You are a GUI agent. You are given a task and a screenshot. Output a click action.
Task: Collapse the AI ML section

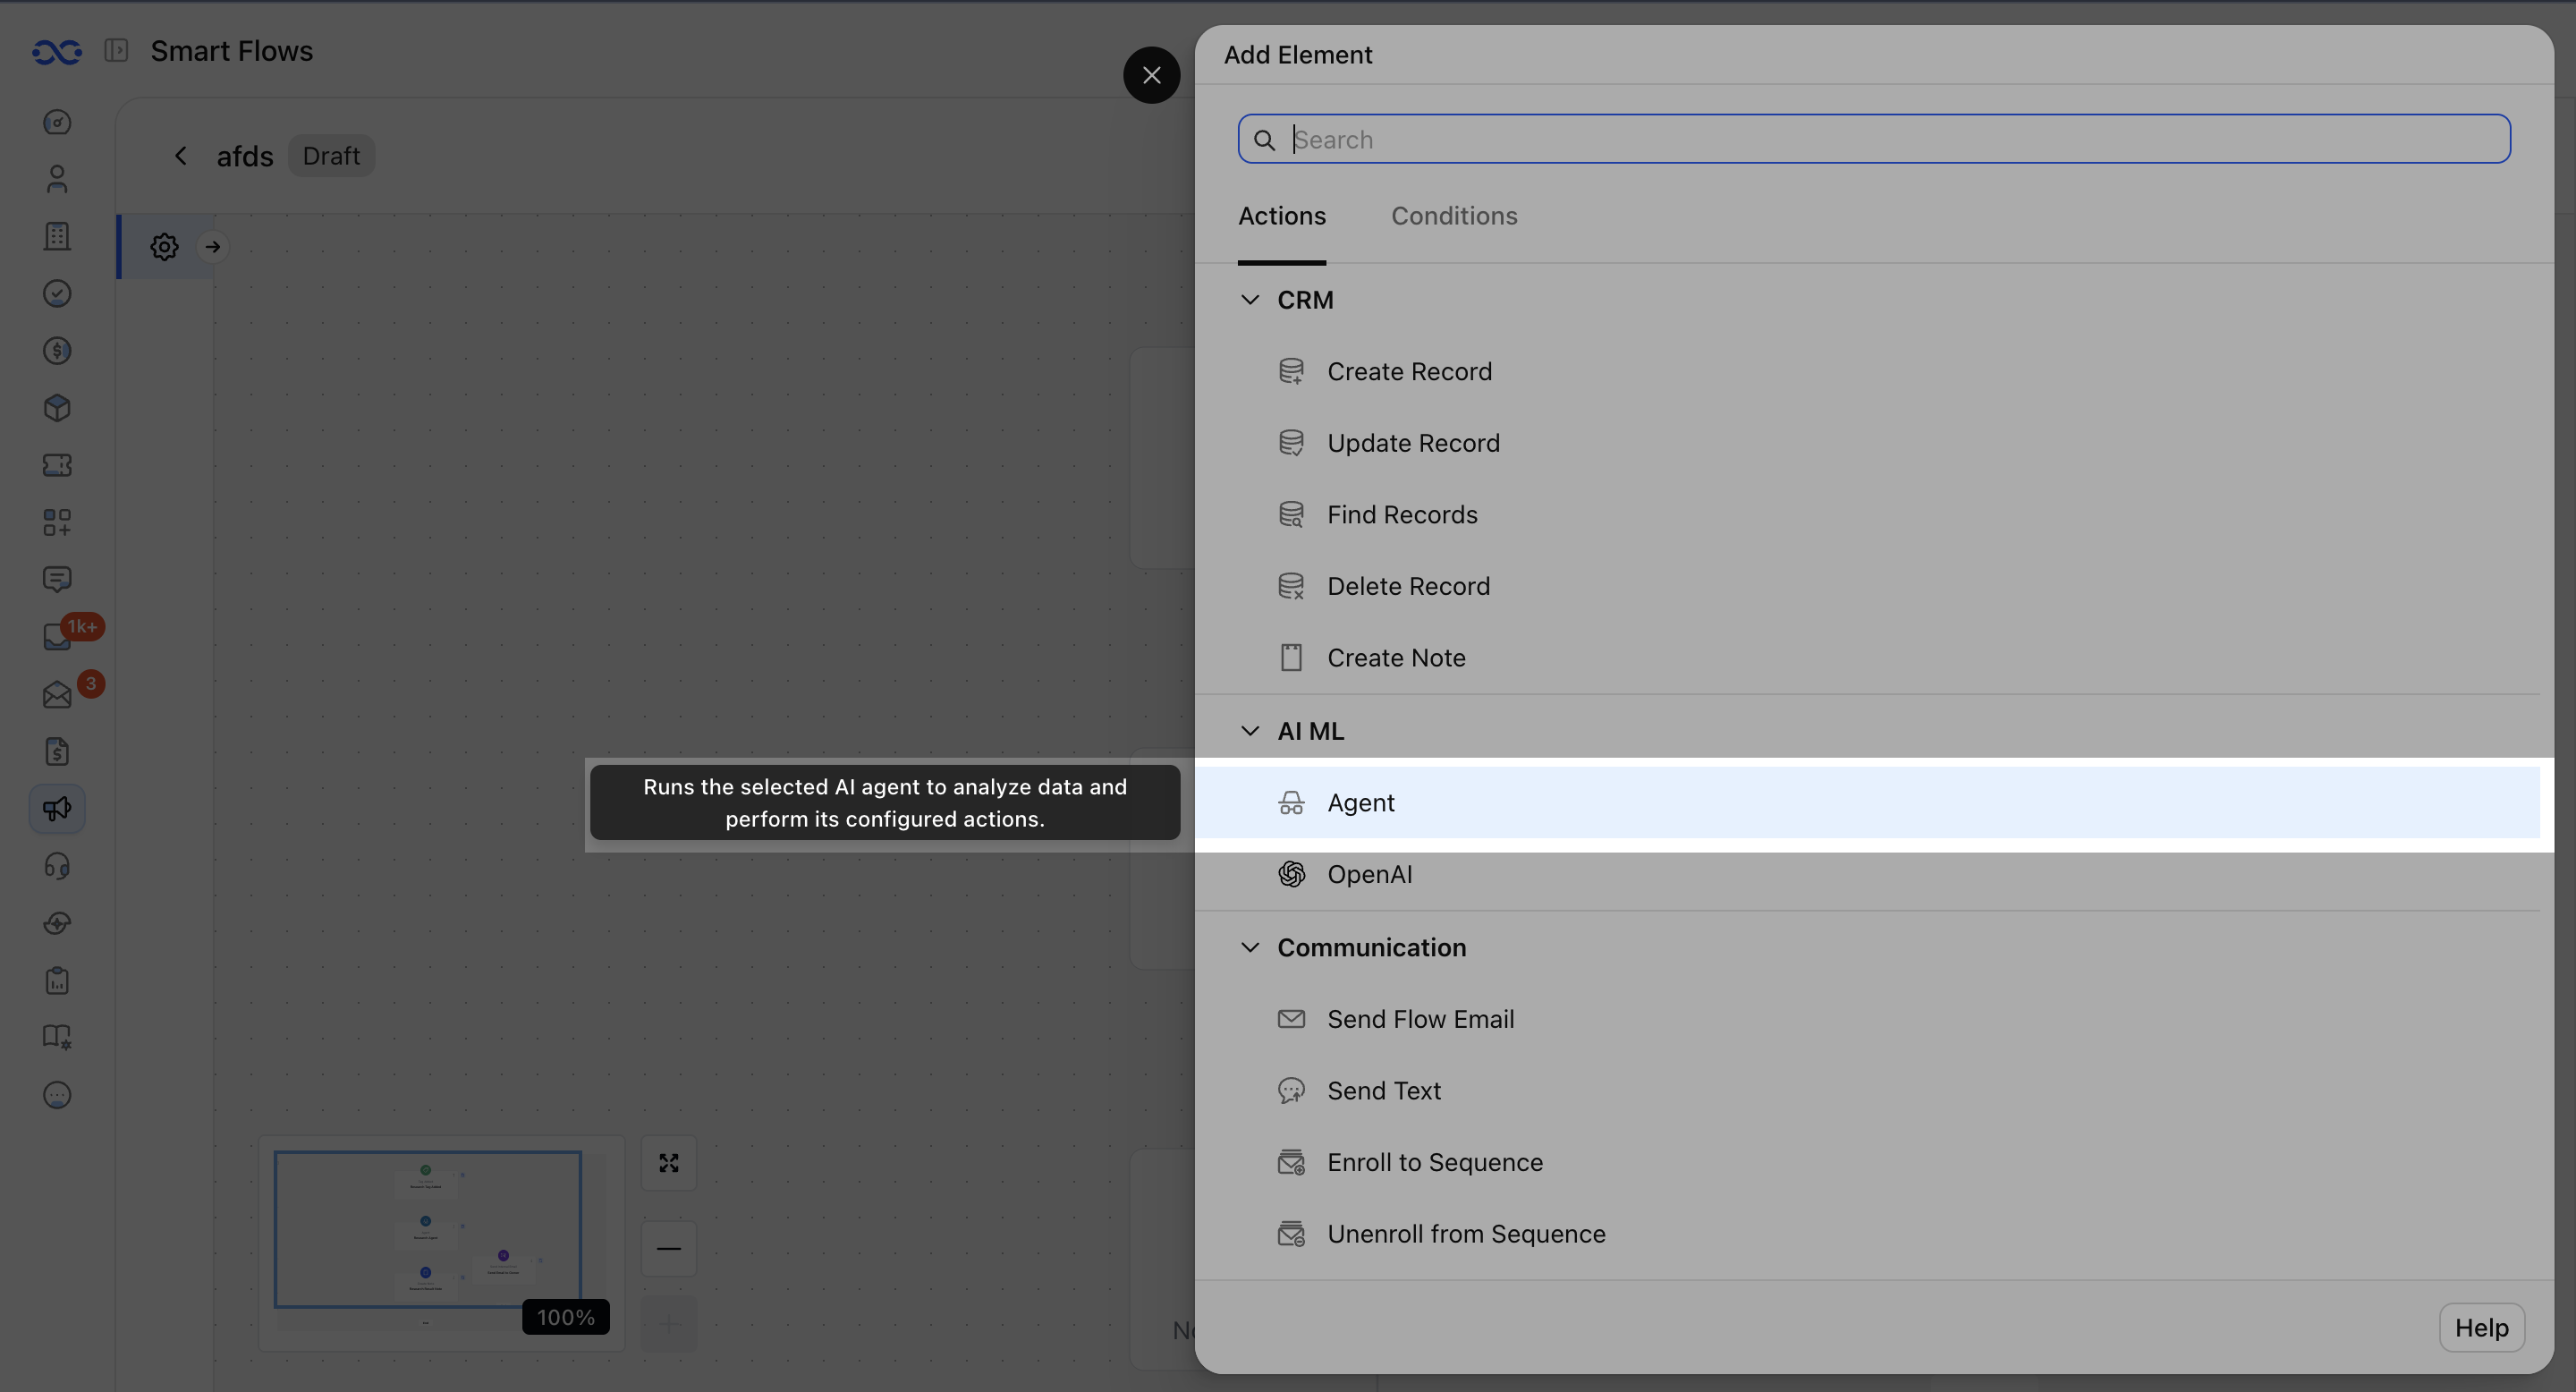pyautogui.click(x=1250, y=731)
